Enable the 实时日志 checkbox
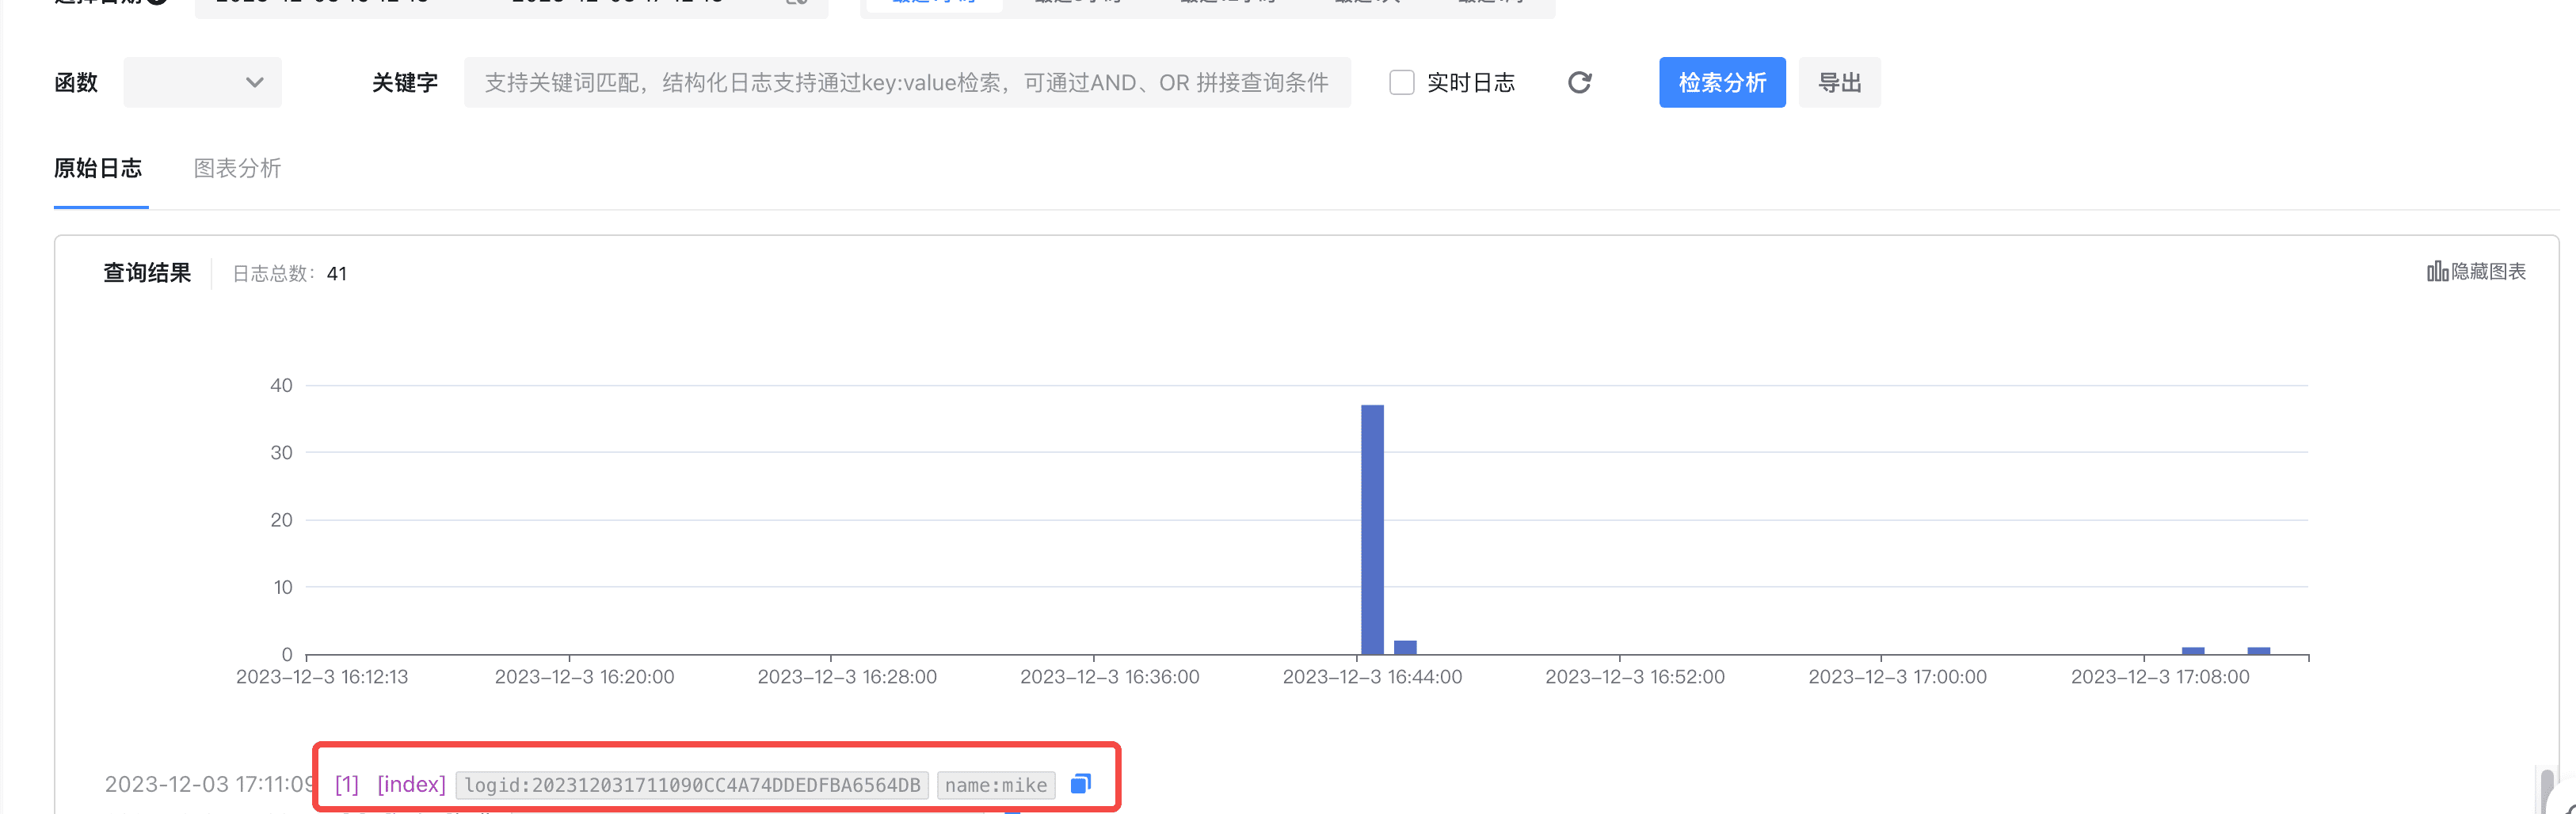The image size is (2576, 814). pyautogui.click(x=1401, y=82)
